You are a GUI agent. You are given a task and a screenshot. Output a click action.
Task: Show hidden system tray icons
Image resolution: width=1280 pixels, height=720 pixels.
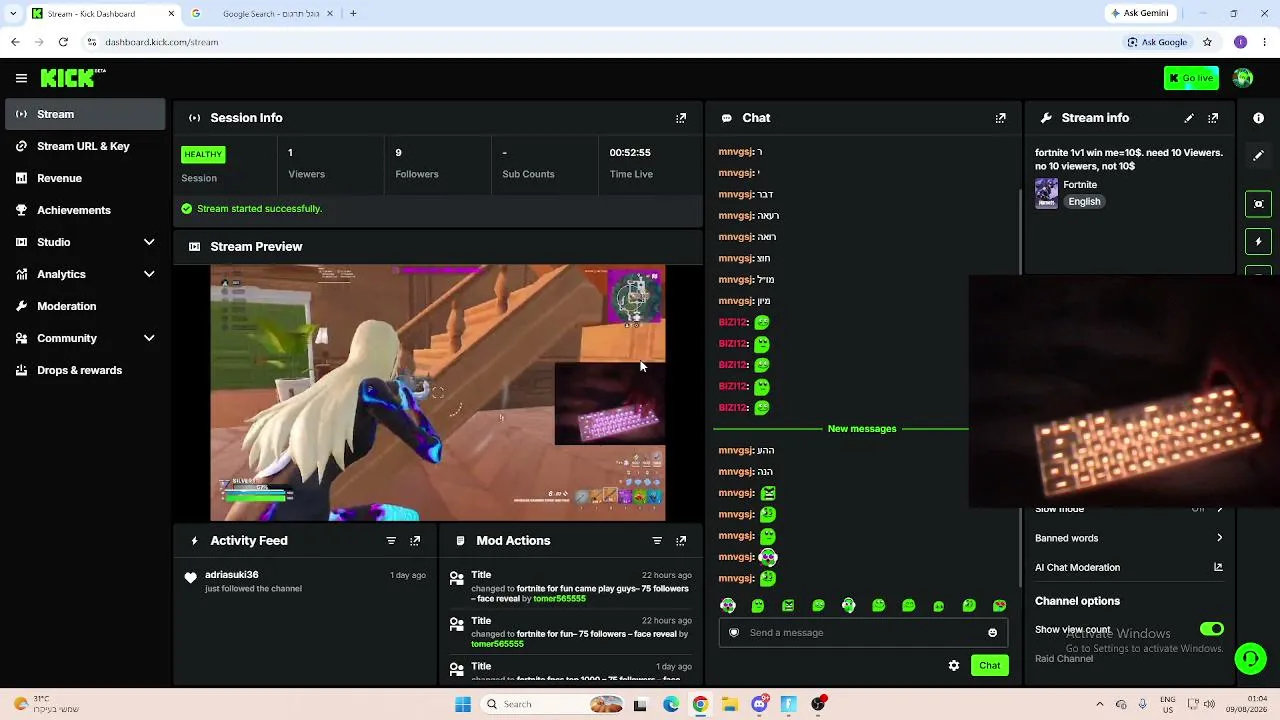pyautogui.click(x=1099, y=704)
